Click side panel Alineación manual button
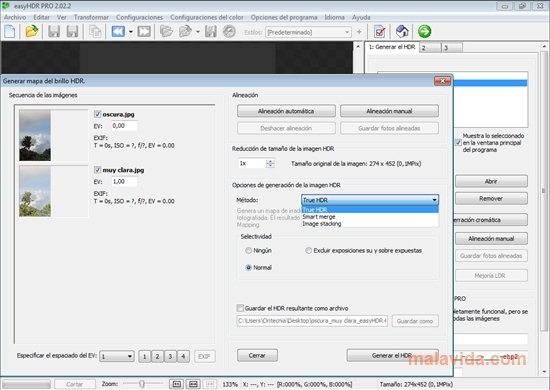Viewport: 550px width, 390px height. [x=491, y=238]
